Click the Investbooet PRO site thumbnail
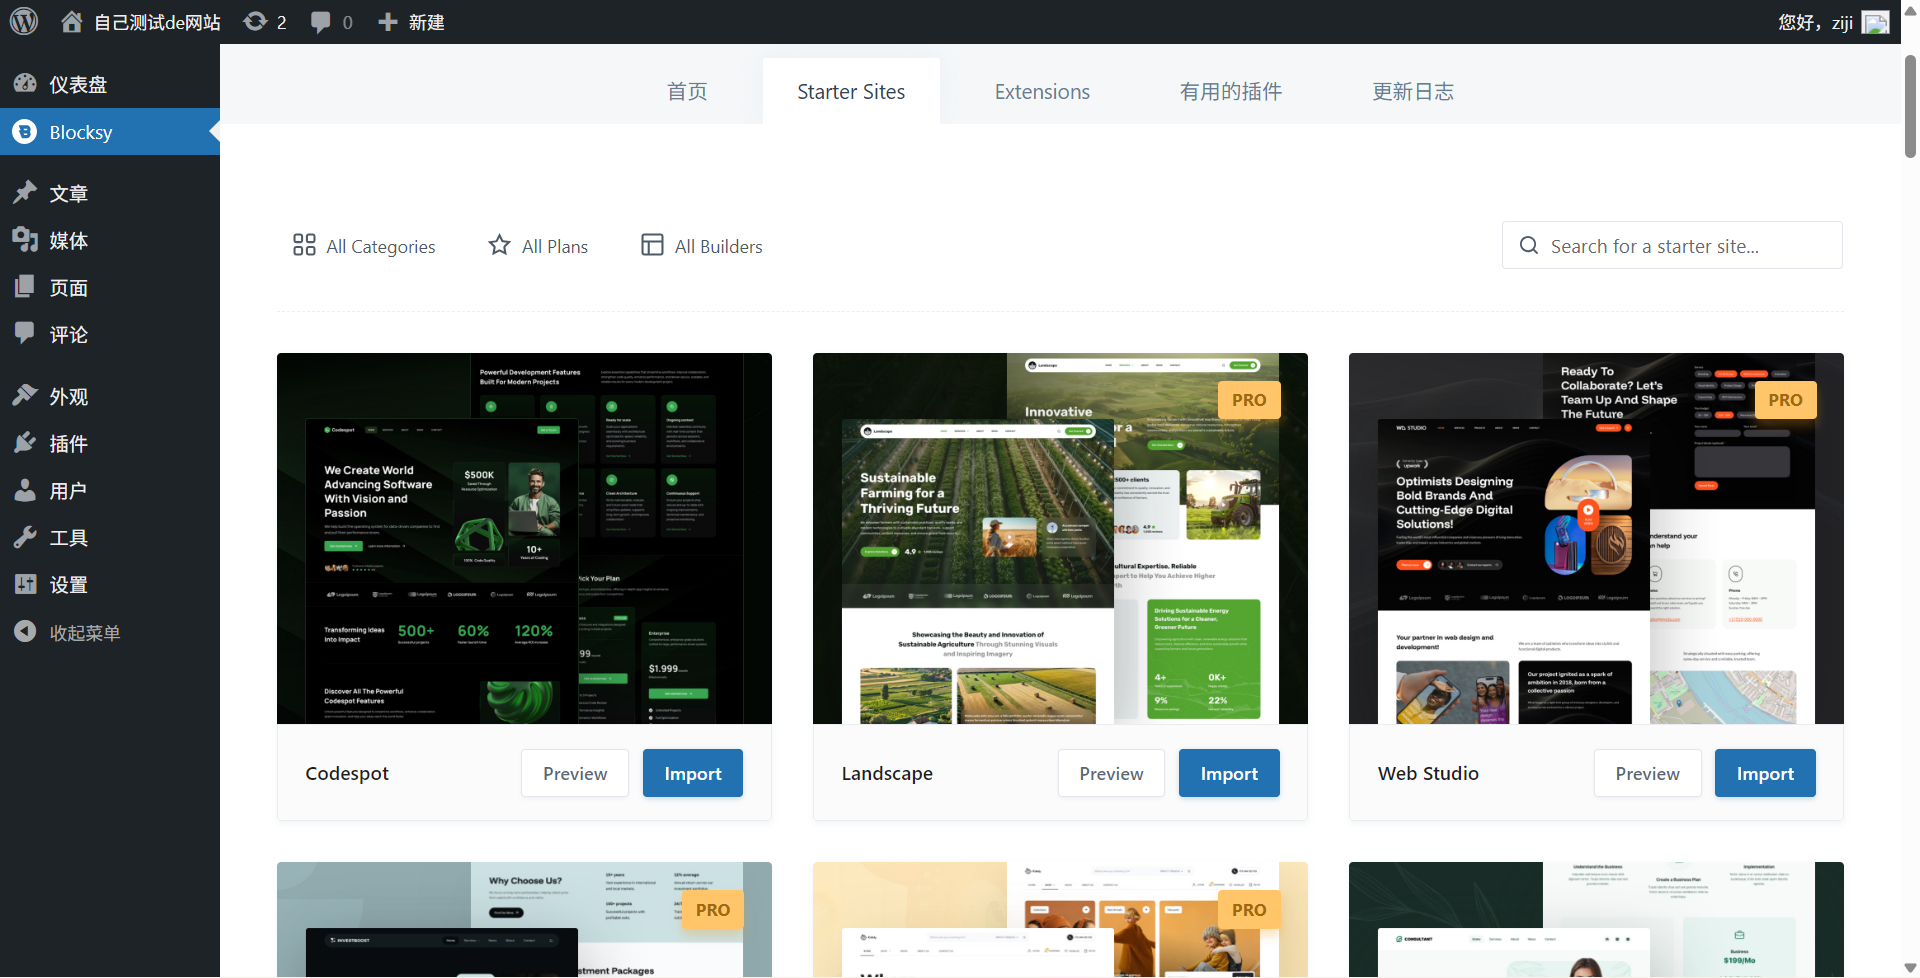The image size is (1920, 978). point(524,919)
